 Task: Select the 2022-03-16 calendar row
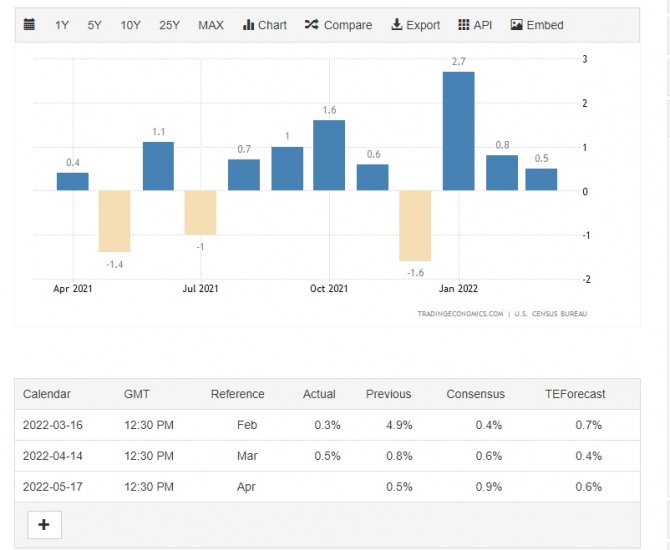326,425
